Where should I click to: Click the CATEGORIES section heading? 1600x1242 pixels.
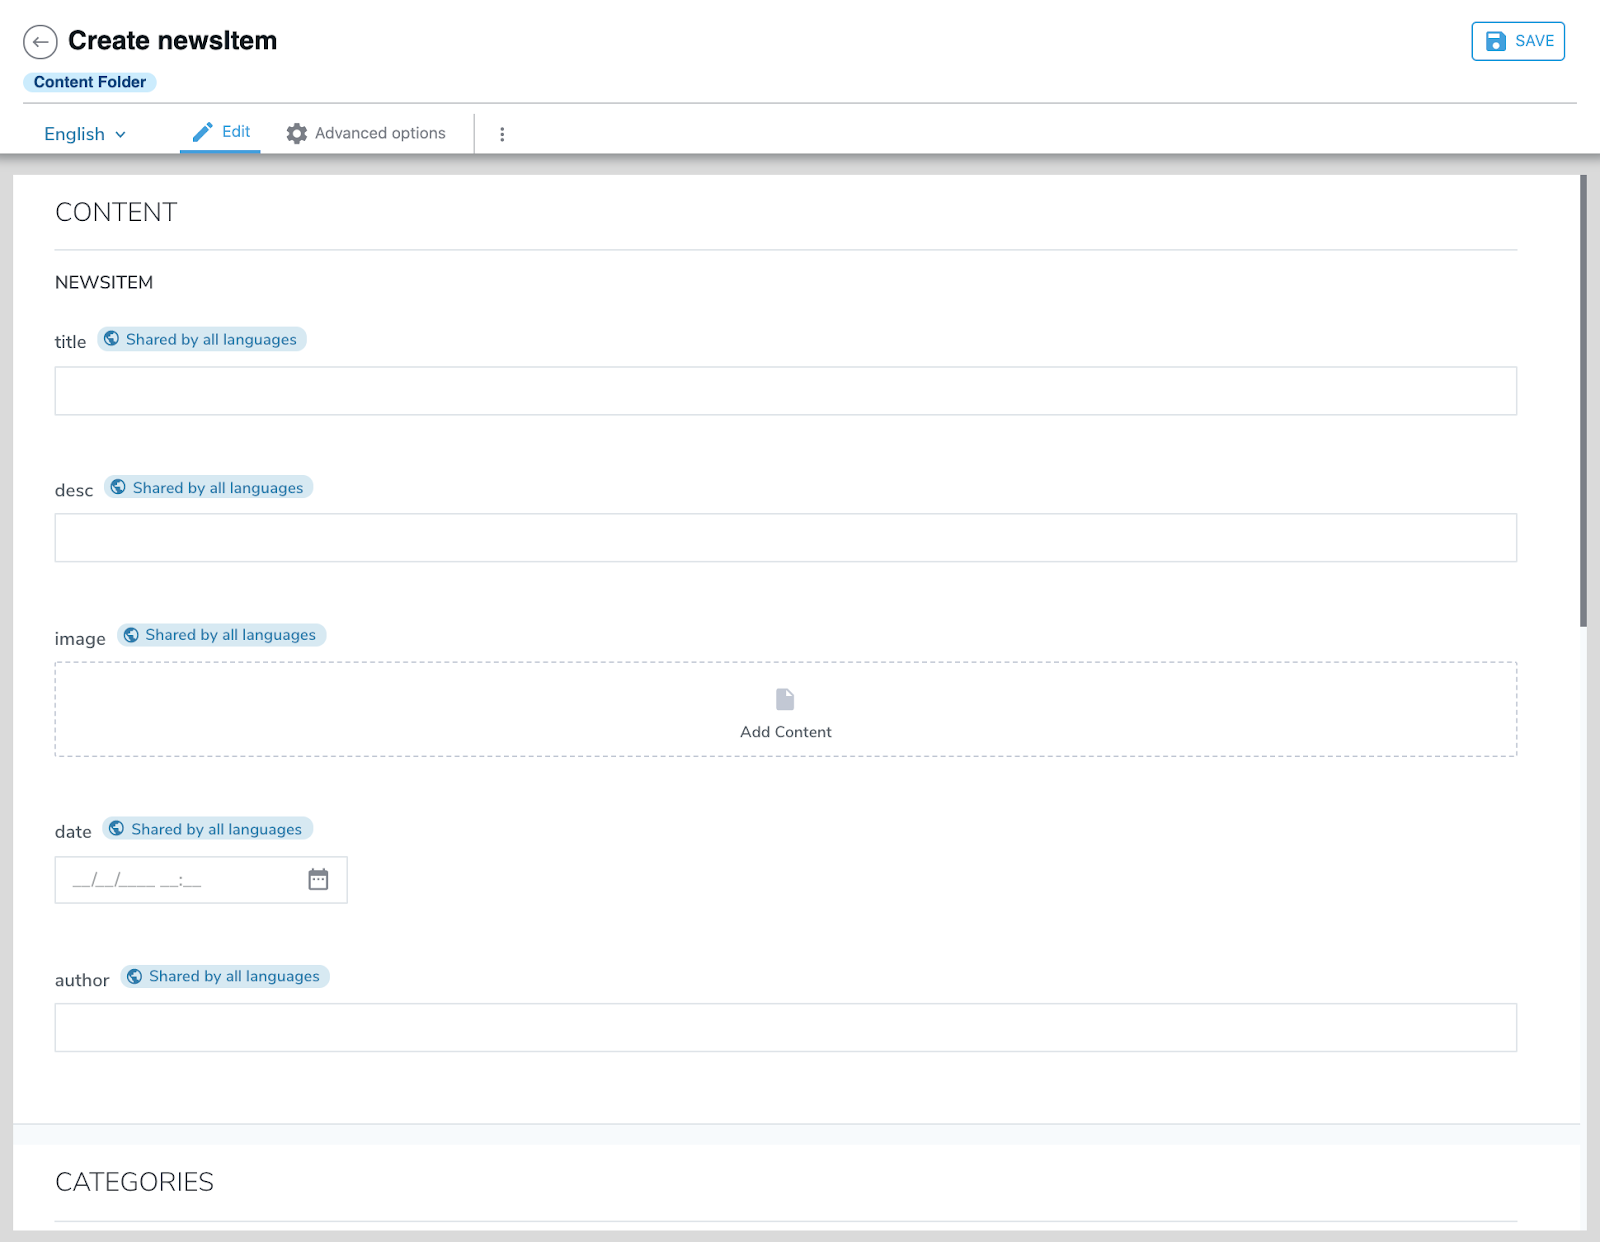click(134, 1182)
